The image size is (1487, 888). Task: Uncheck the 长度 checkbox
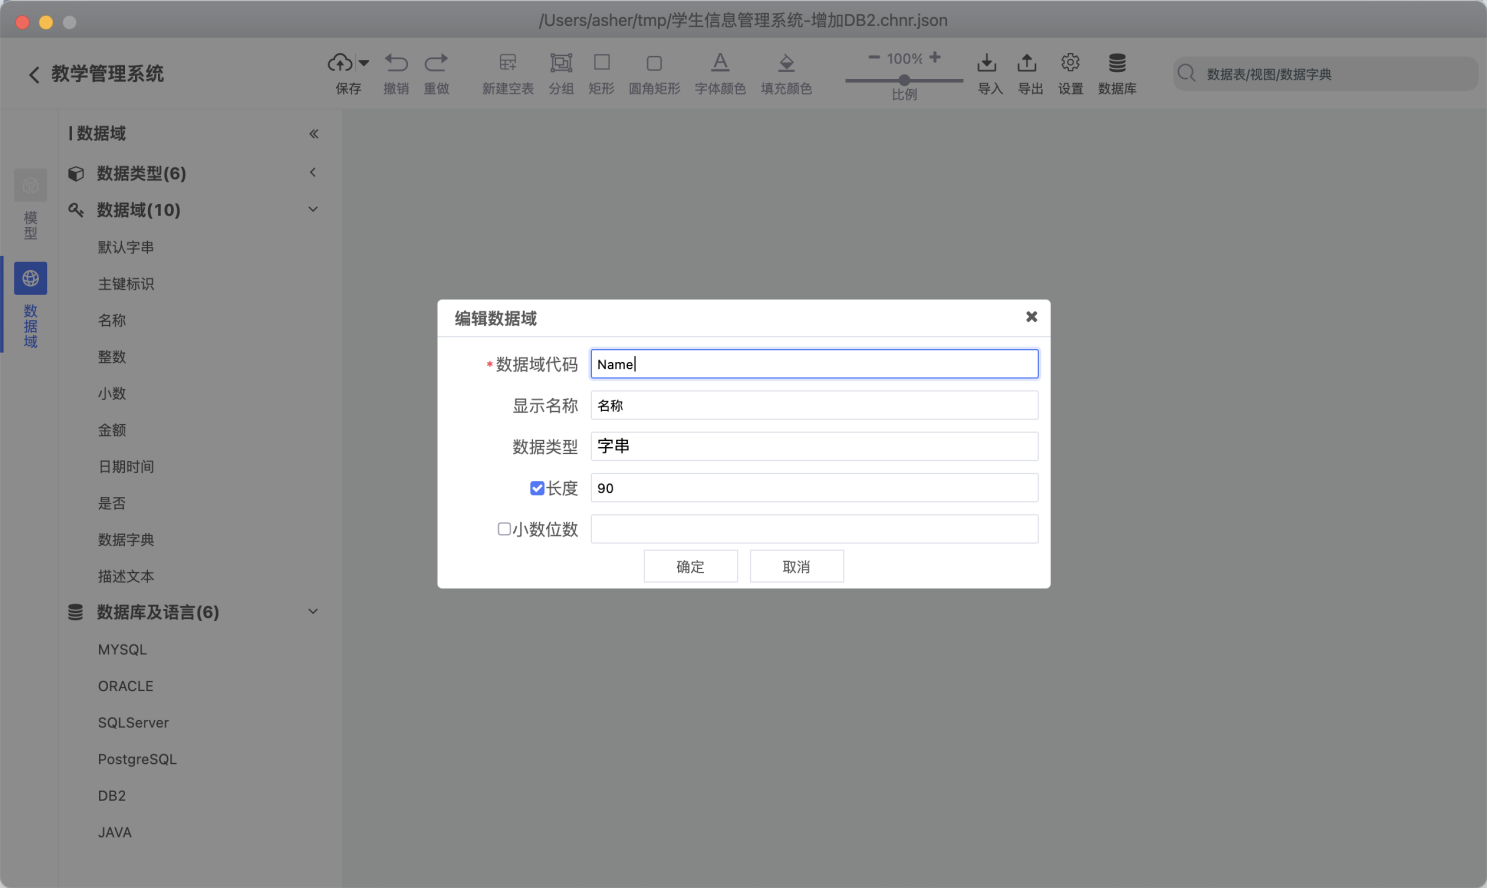coord(537,488)
